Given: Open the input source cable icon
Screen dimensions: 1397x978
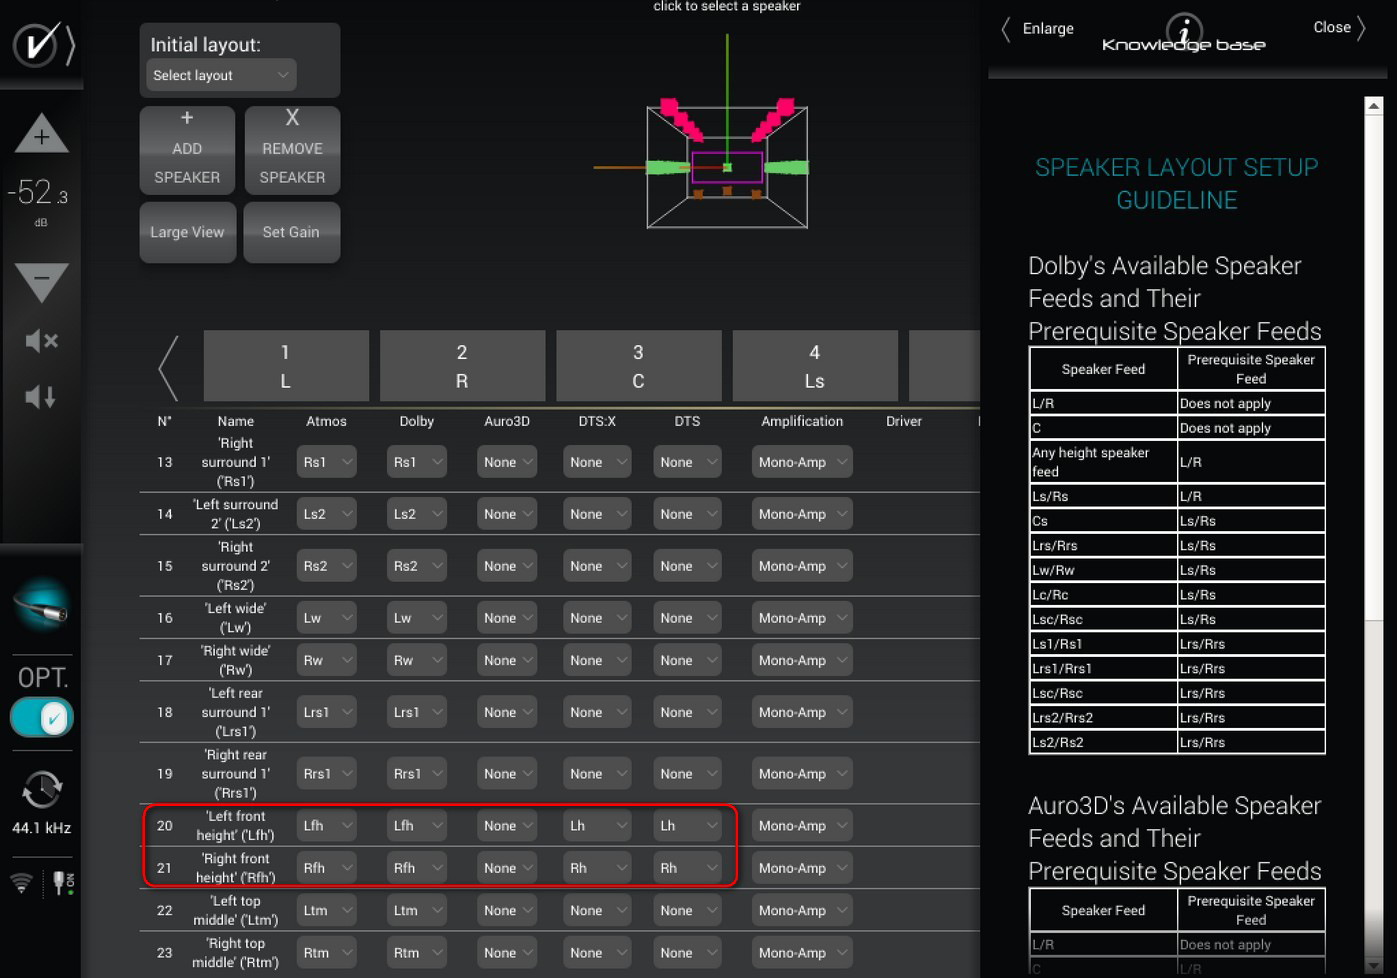Looking at the screenshot, I should tap(41, 606).
